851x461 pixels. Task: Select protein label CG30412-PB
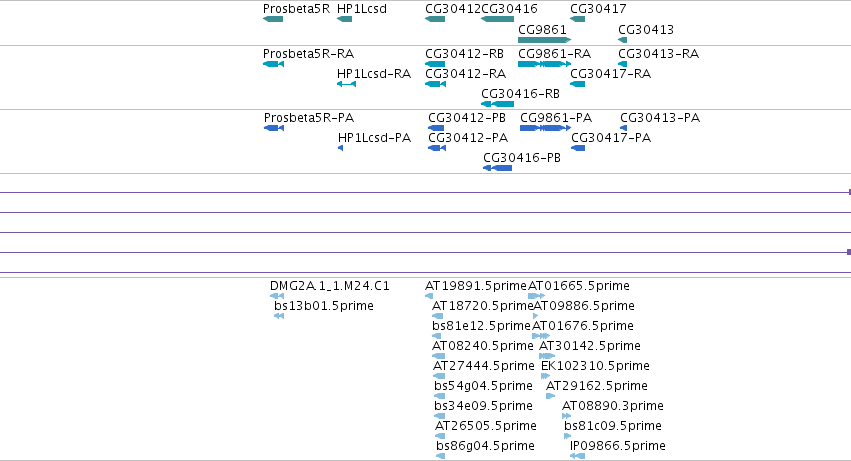click(467, 118)
